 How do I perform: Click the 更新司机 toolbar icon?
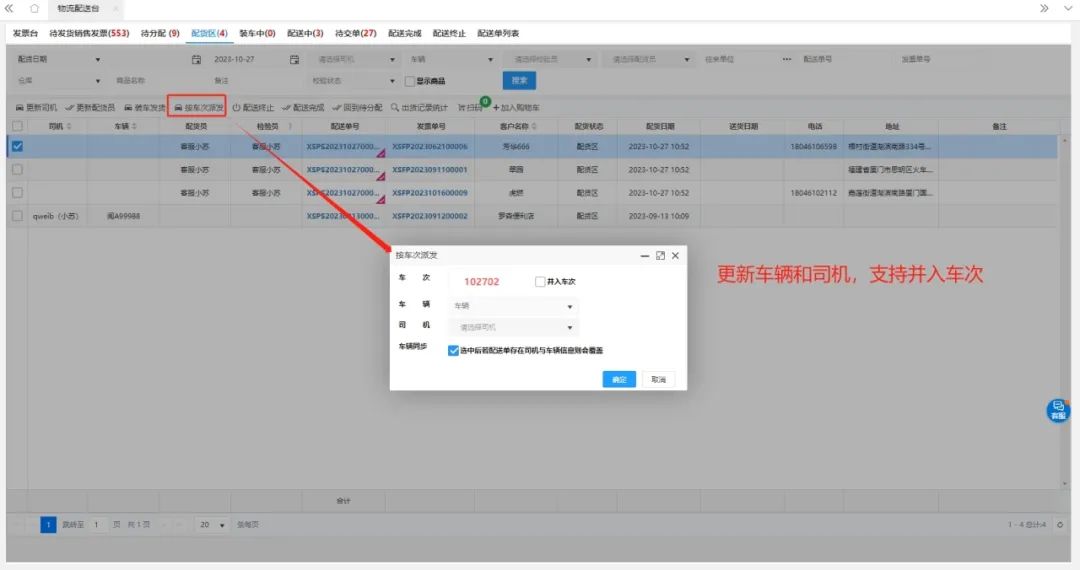19,107
